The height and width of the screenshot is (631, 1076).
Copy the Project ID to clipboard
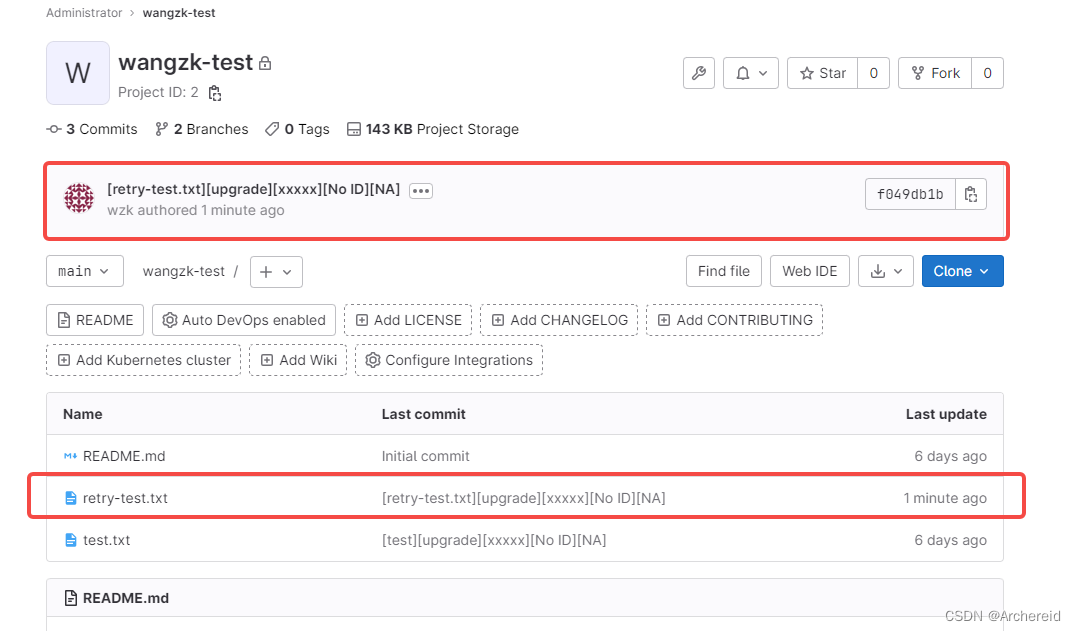point(215,91)
